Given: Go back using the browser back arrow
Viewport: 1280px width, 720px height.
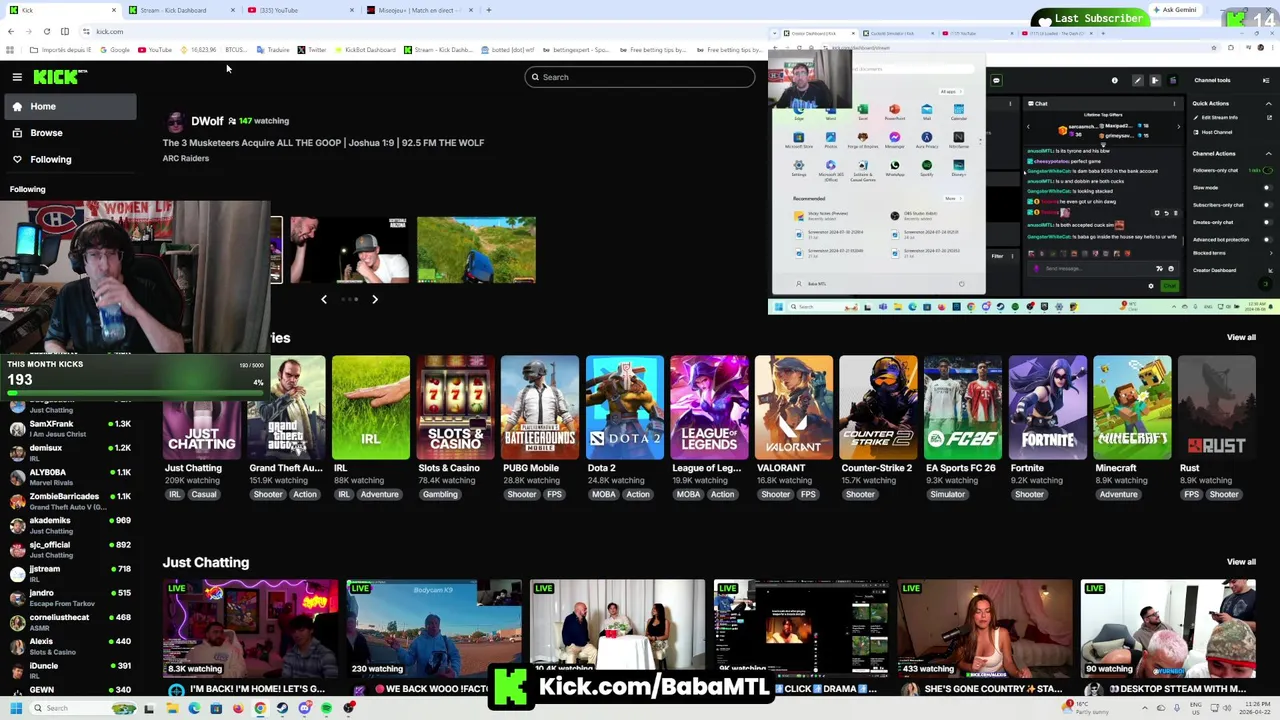Looking at the screenshot, I should click(11, 31).
